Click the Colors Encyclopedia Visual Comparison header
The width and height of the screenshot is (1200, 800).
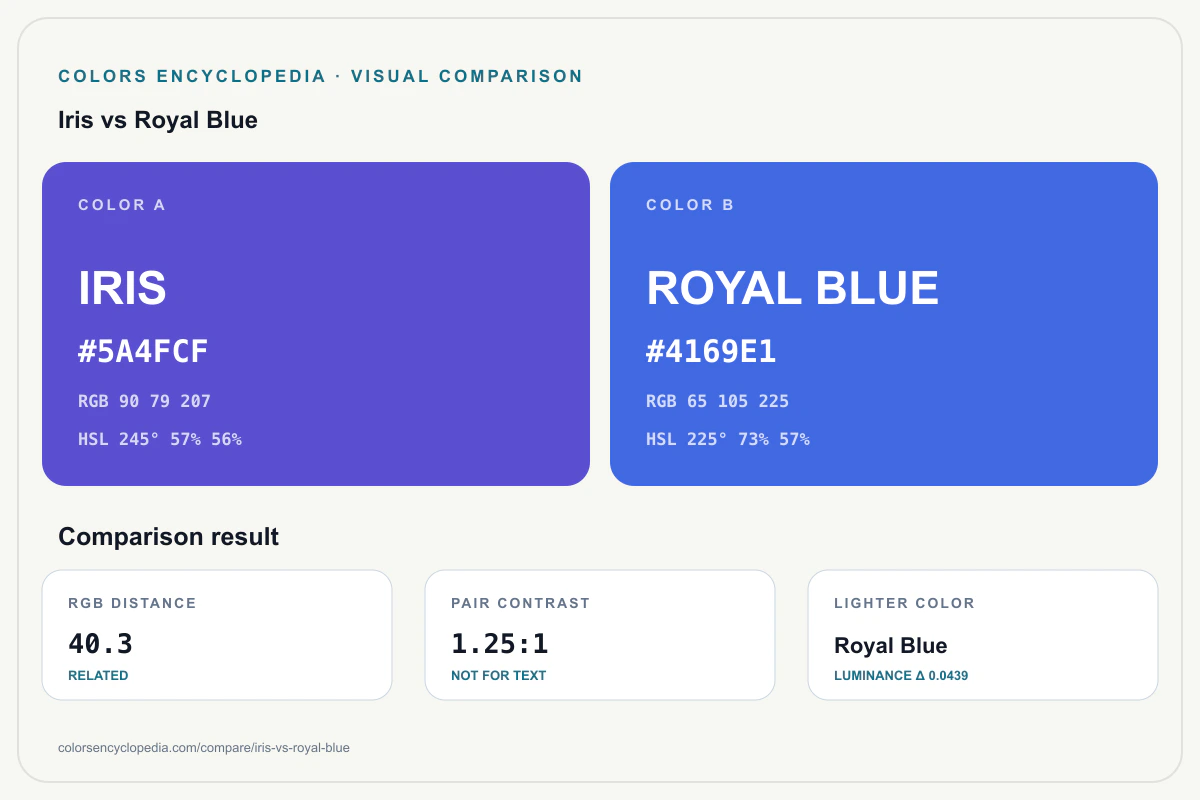tap(320, 76)
